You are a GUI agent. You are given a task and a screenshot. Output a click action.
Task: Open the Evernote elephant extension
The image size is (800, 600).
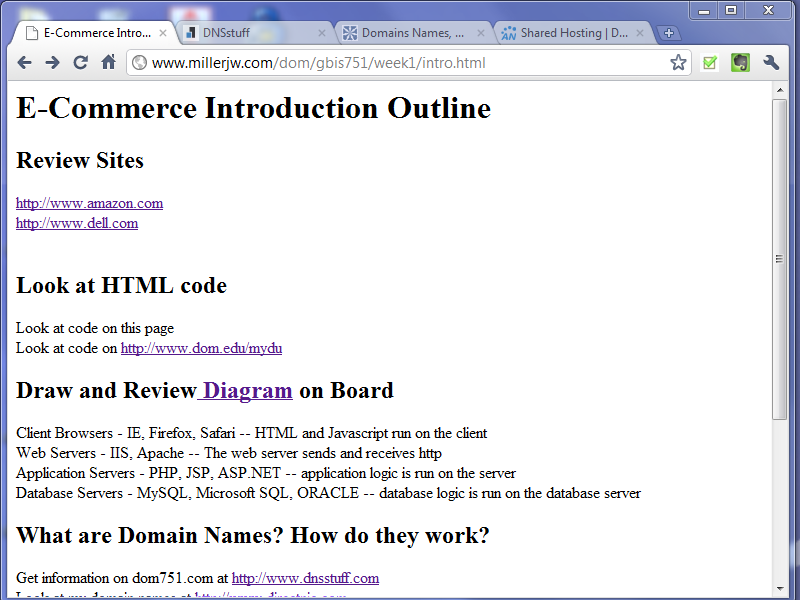(740, 63)
